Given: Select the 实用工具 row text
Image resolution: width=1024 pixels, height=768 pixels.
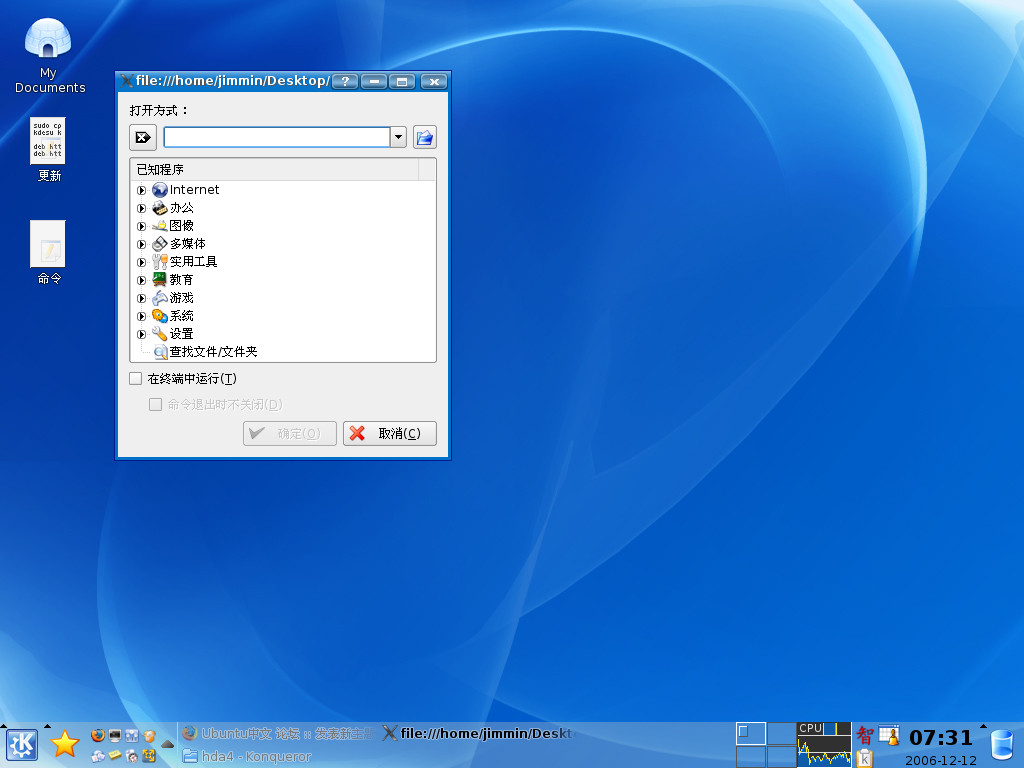Looking at the screenshot, I should tap(193, 262).
